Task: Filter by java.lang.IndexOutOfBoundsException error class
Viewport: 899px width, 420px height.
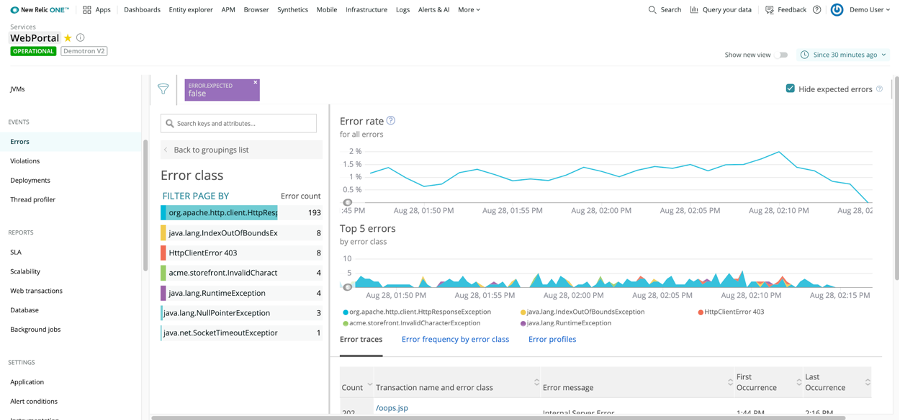Action: click(x=241, y=233)
